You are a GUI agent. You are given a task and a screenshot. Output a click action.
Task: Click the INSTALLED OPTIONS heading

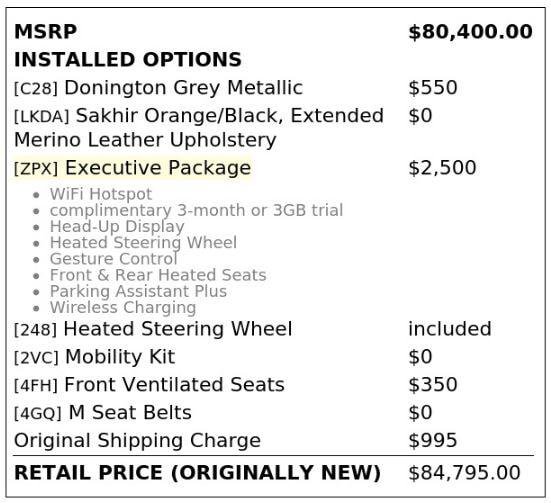(128, 59)
